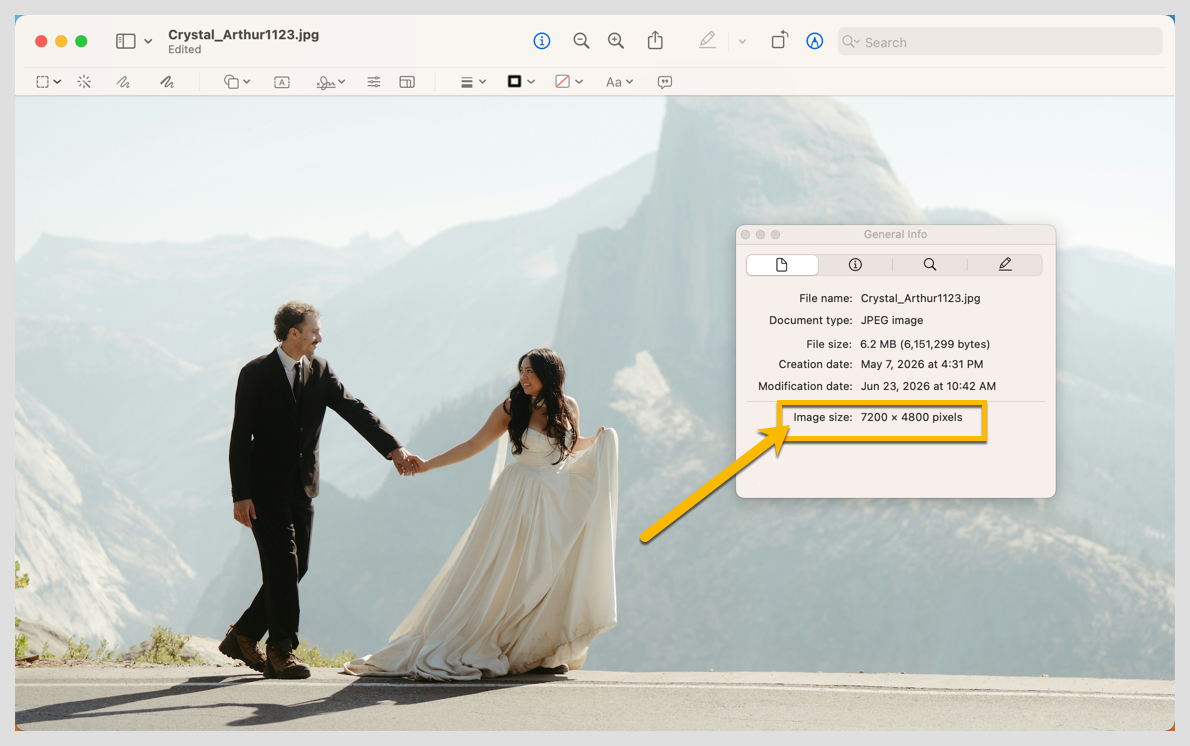
Task: Switch to the Annotations pencil tab
Action: pos(1005,265)
